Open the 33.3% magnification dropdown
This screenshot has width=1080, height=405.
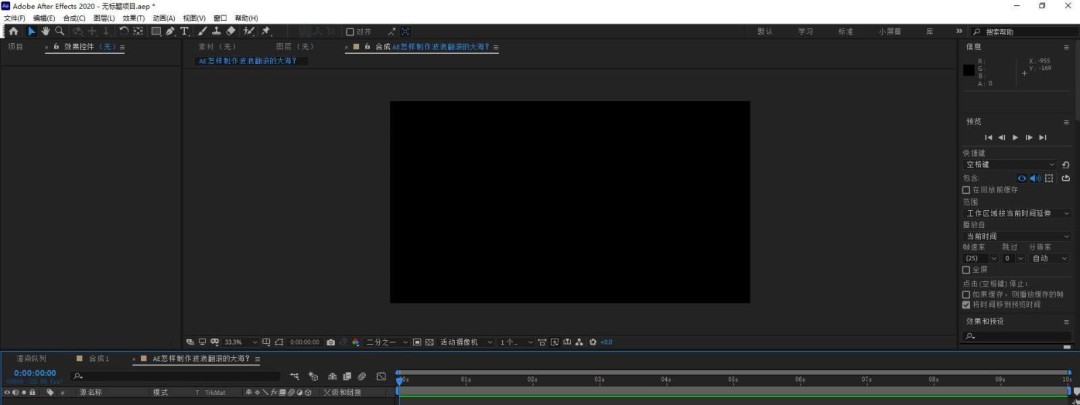[240, 342]
